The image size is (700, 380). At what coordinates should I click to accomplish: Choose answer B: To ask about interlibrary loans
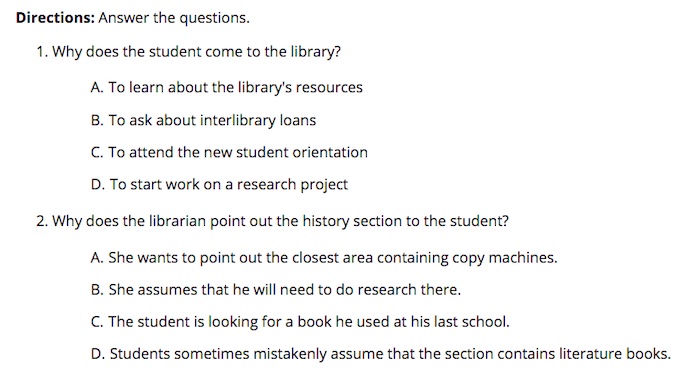[203, 120]
